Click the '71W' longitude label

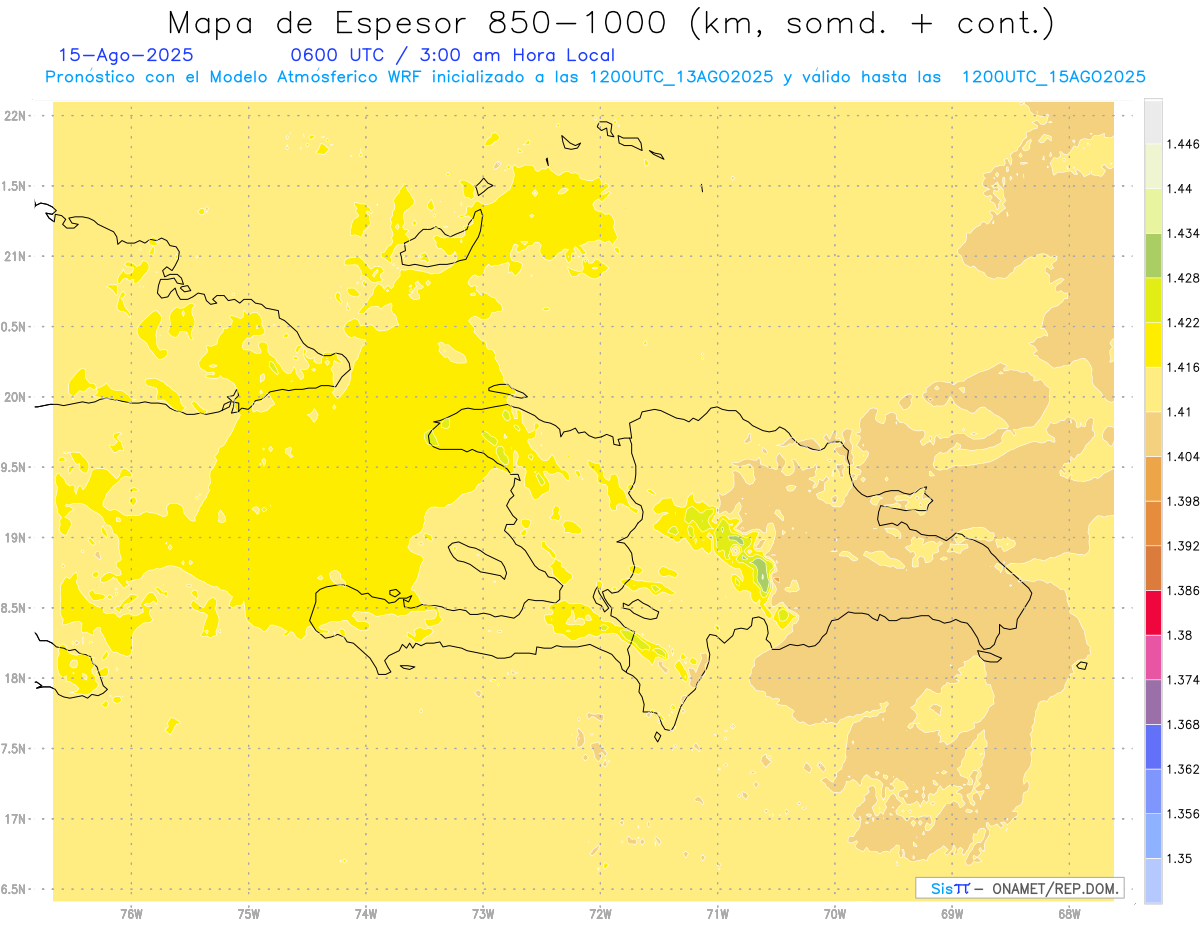coord(717,914)
